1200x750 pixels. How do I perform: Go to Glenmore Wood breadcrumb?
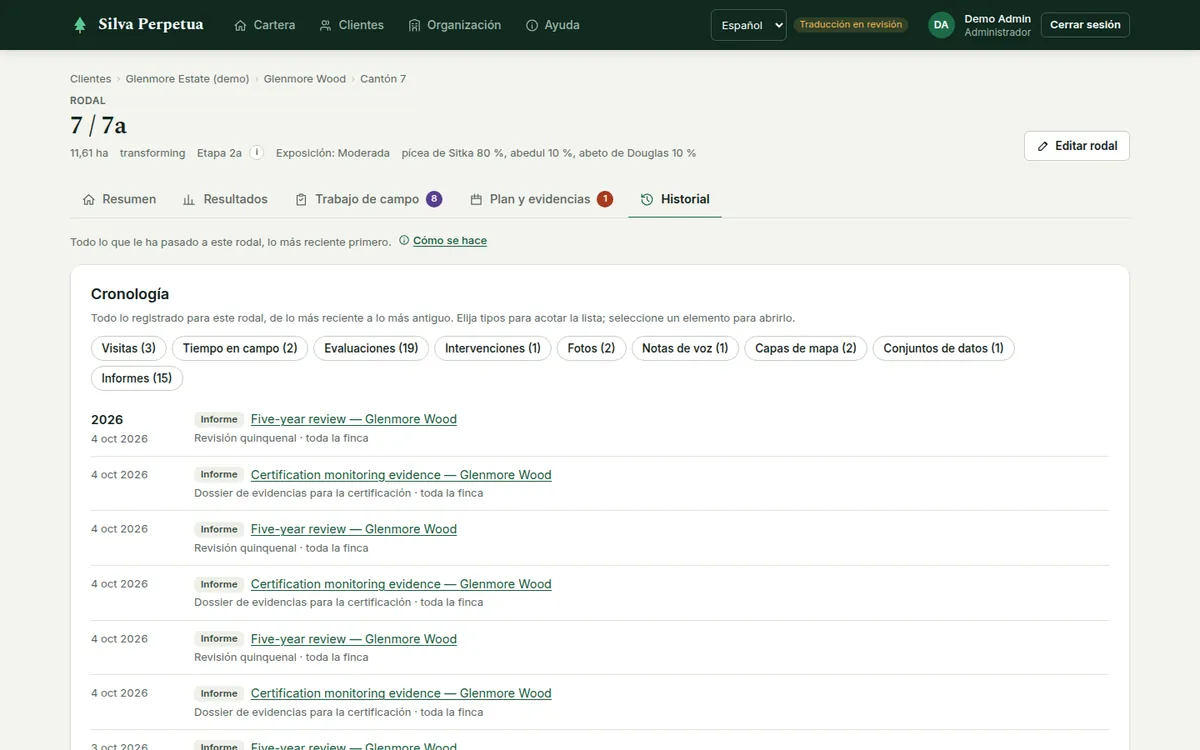click(x=304, y=79)
